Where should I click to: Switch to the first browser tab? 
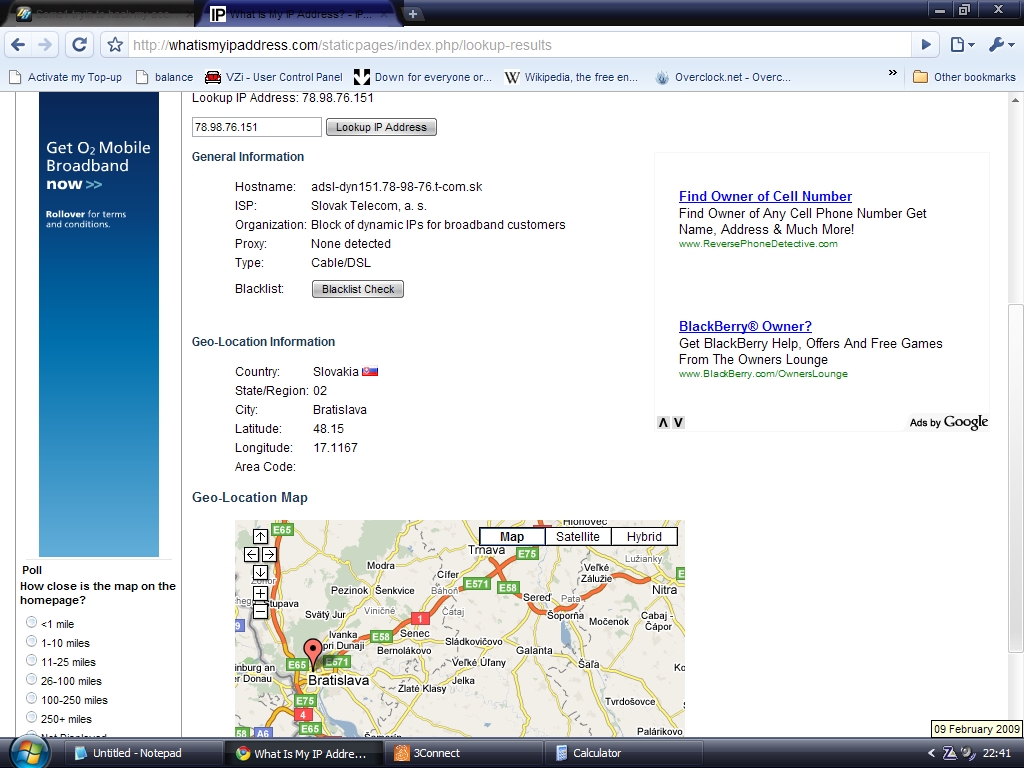coord(101,14)
